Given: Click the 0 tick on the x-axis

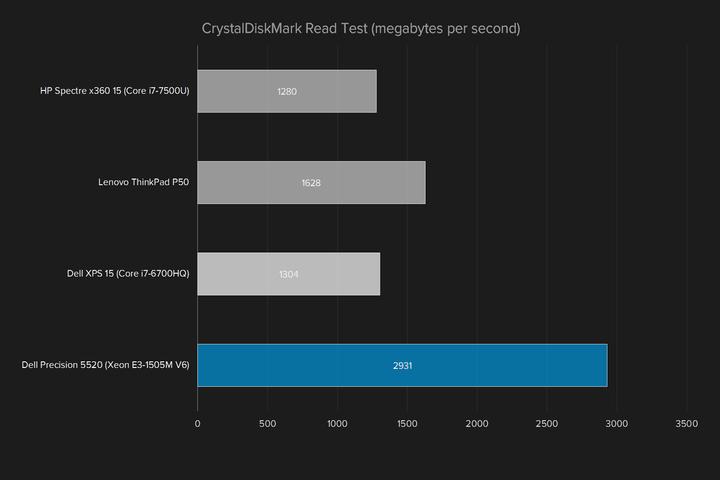Looking at the screenshot, I should 197,423.
